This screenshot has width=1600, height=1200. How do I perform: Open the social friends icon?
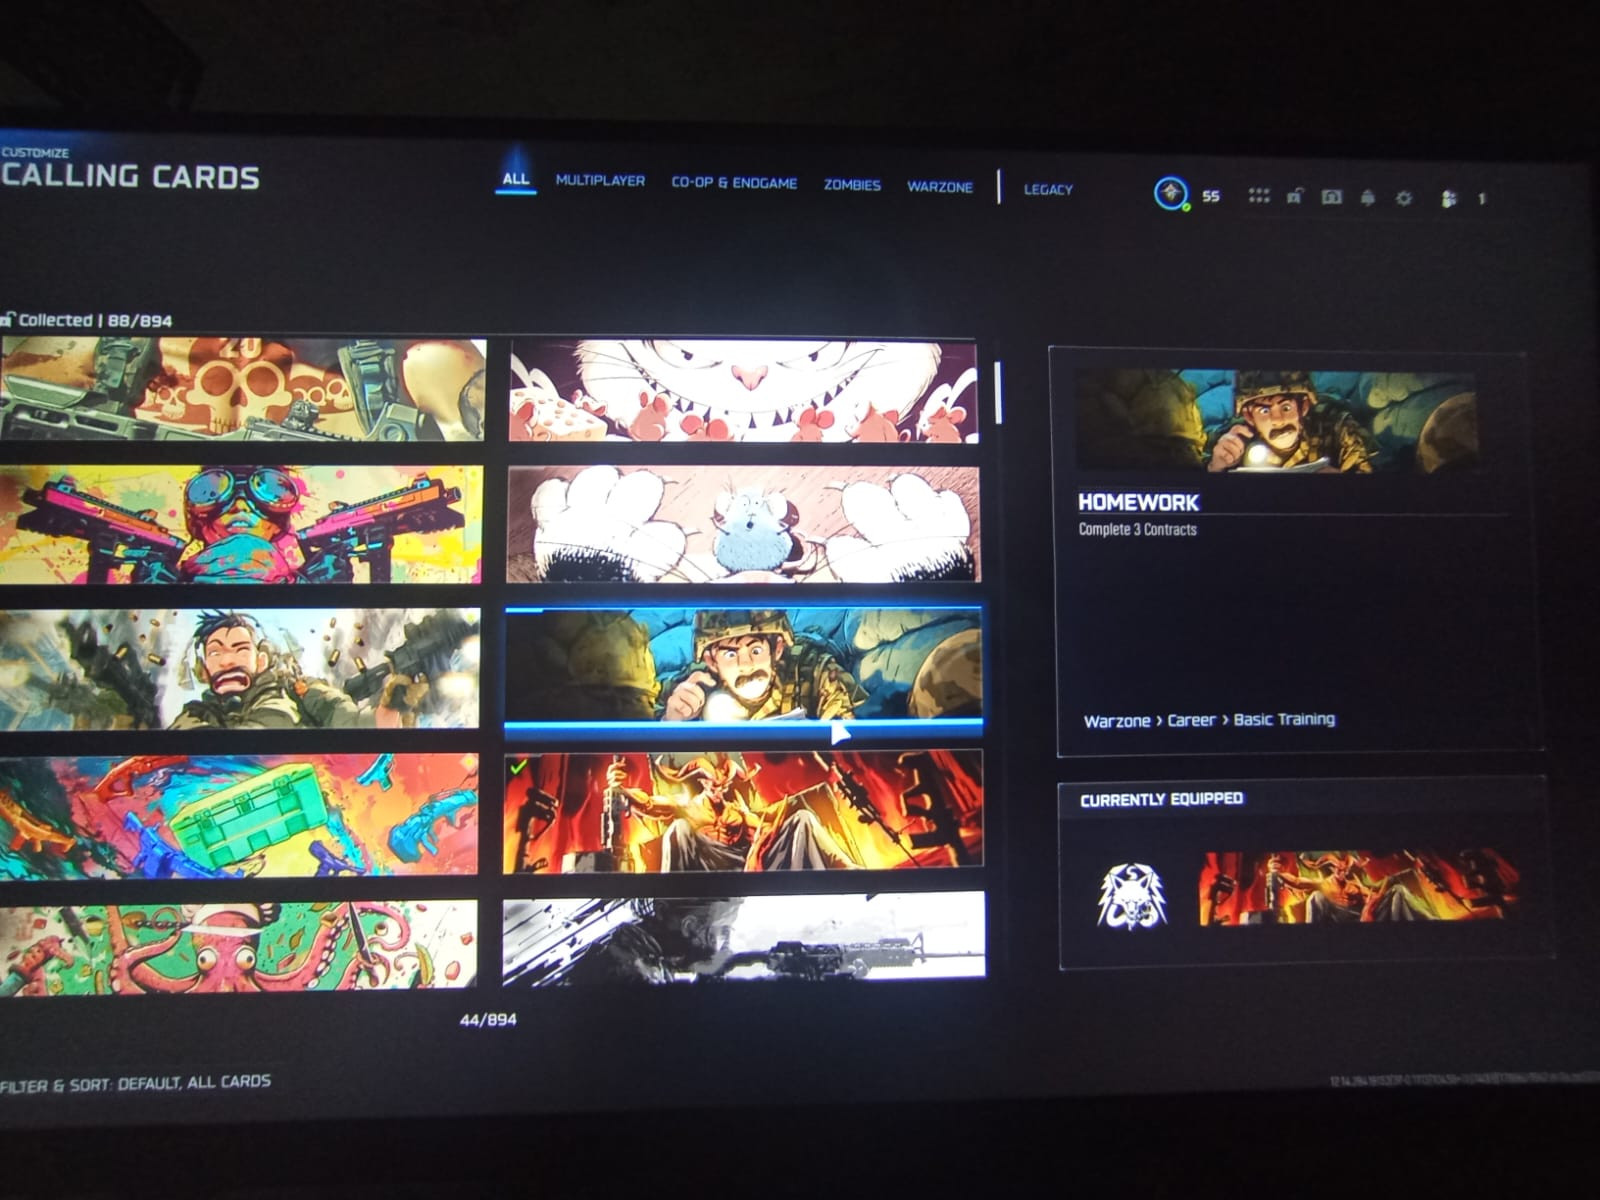1449,199
